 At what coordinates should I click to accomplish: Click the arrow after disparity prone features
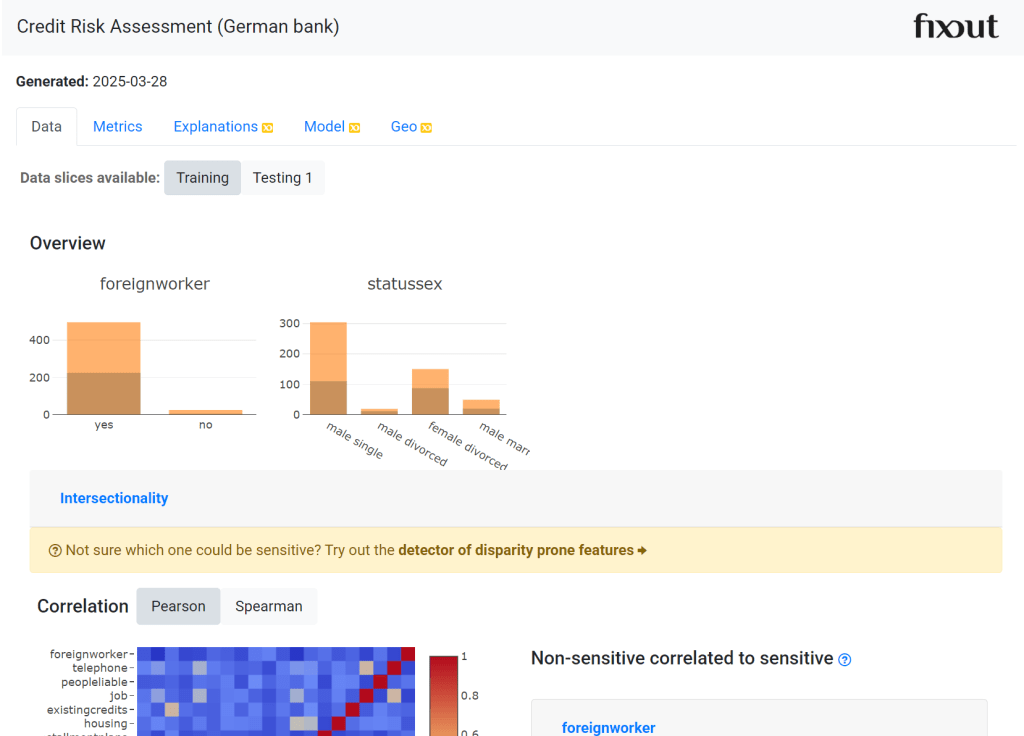pyautogui.click(x=642, y=551)
